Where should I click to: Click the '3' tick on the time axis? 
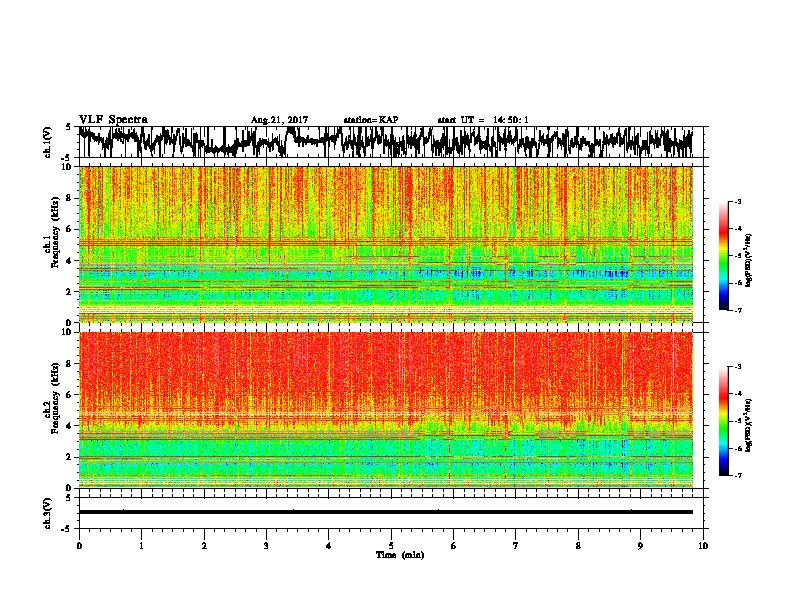point(266,546)
